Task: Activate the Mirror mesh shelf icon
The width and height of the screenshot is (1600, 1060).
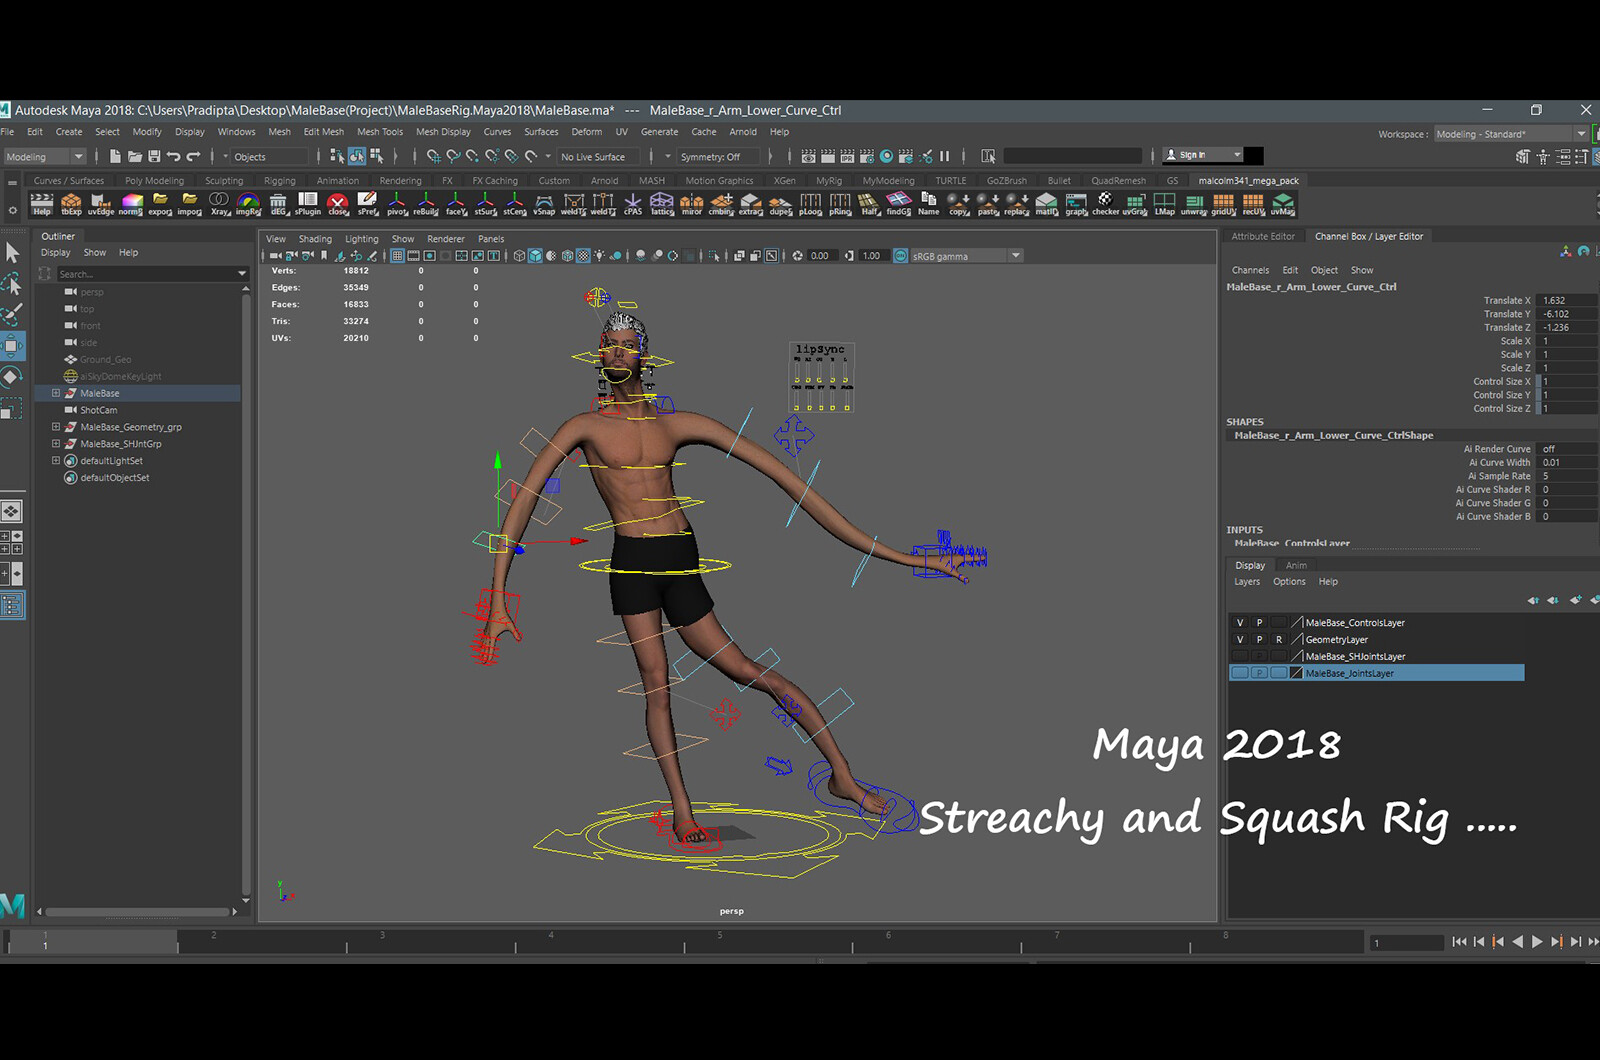Action: tap(690, 205)
